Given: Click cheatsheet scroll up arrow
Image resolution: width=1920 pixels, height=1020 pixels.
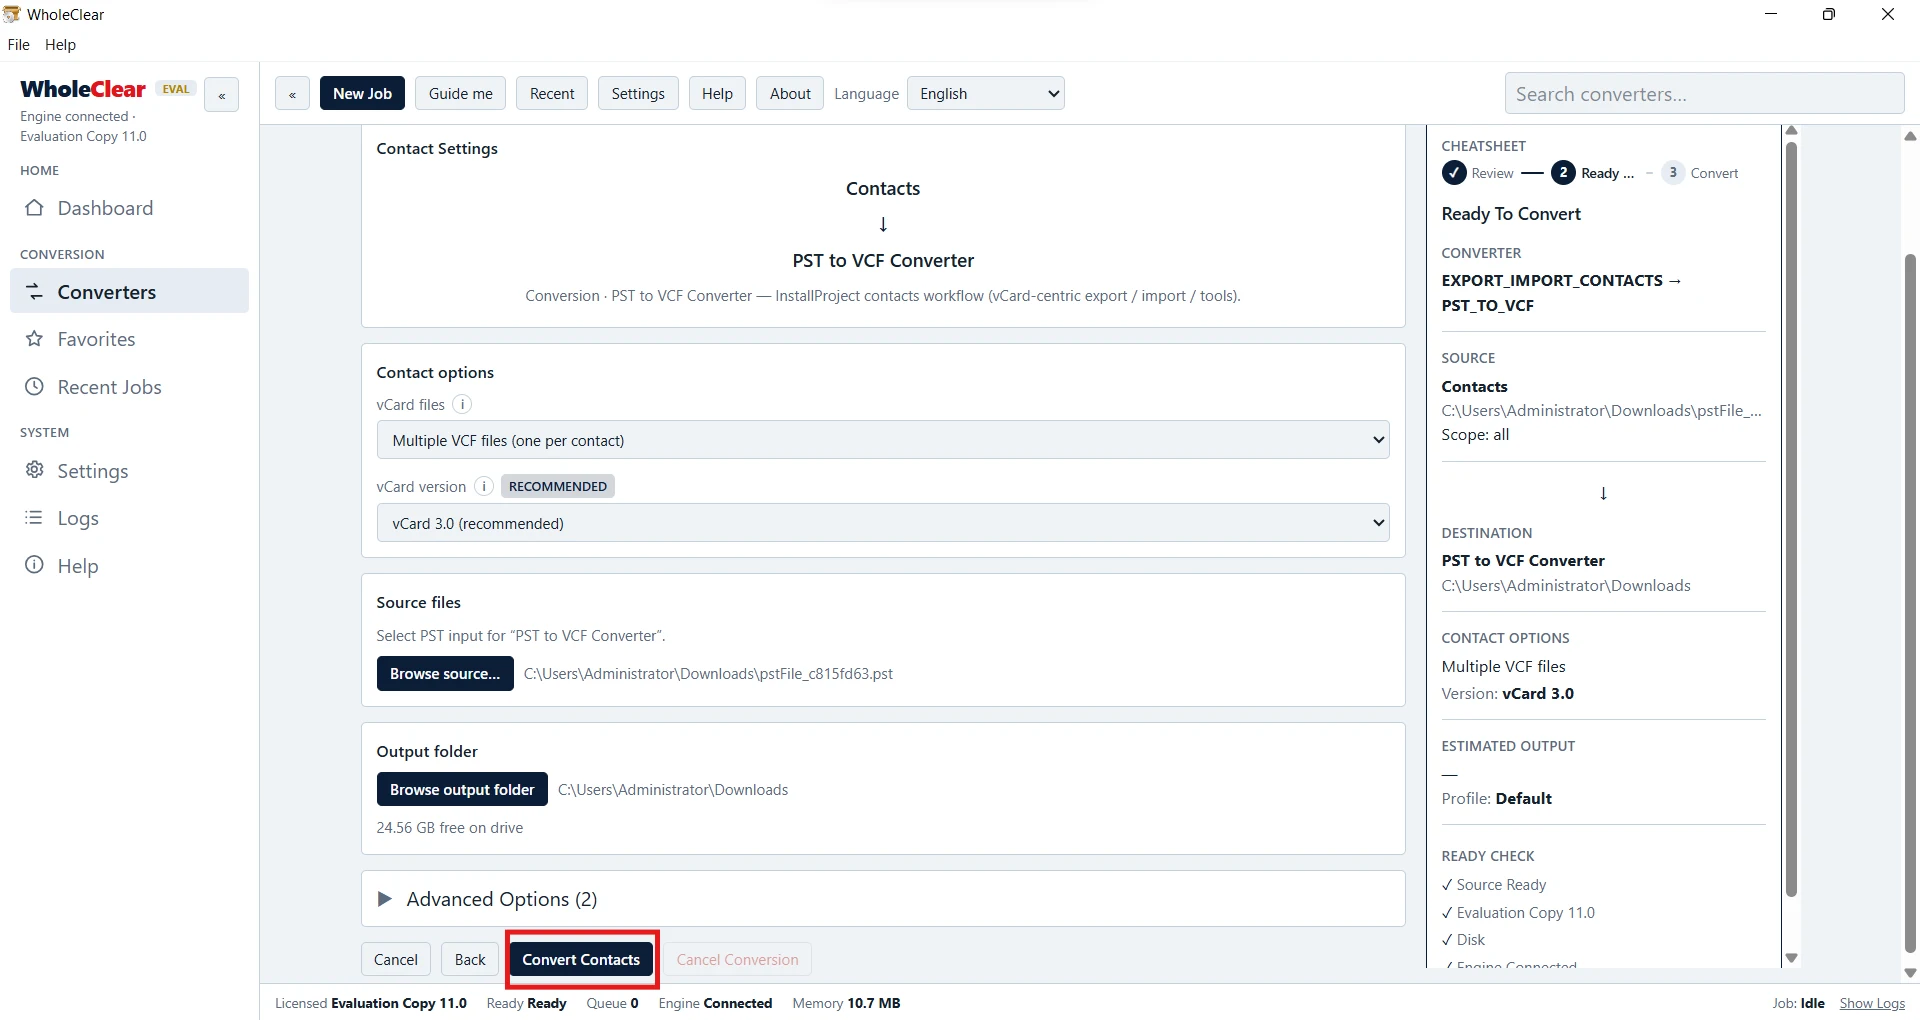Looking at the screenshot, I should [x=1791, y=131].
